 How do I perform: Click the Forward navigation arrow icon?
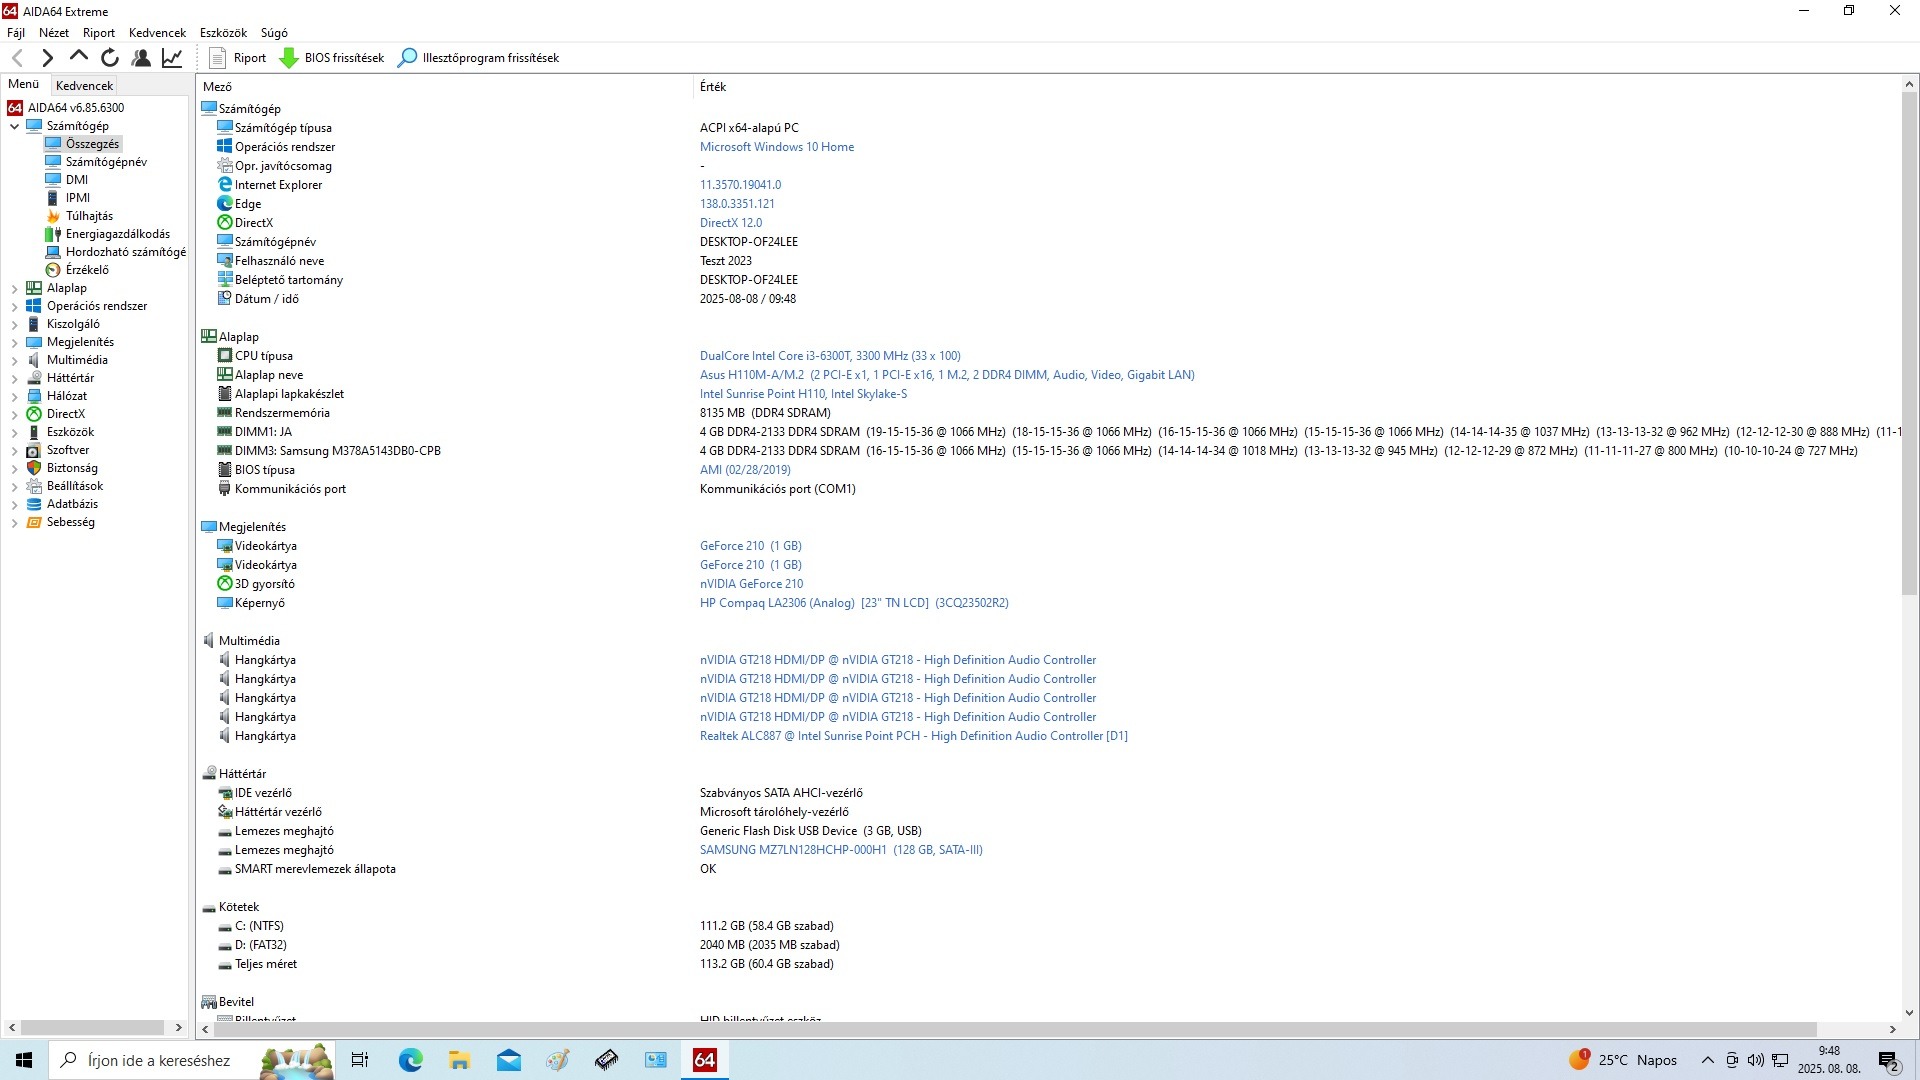[x=47, y=58]
